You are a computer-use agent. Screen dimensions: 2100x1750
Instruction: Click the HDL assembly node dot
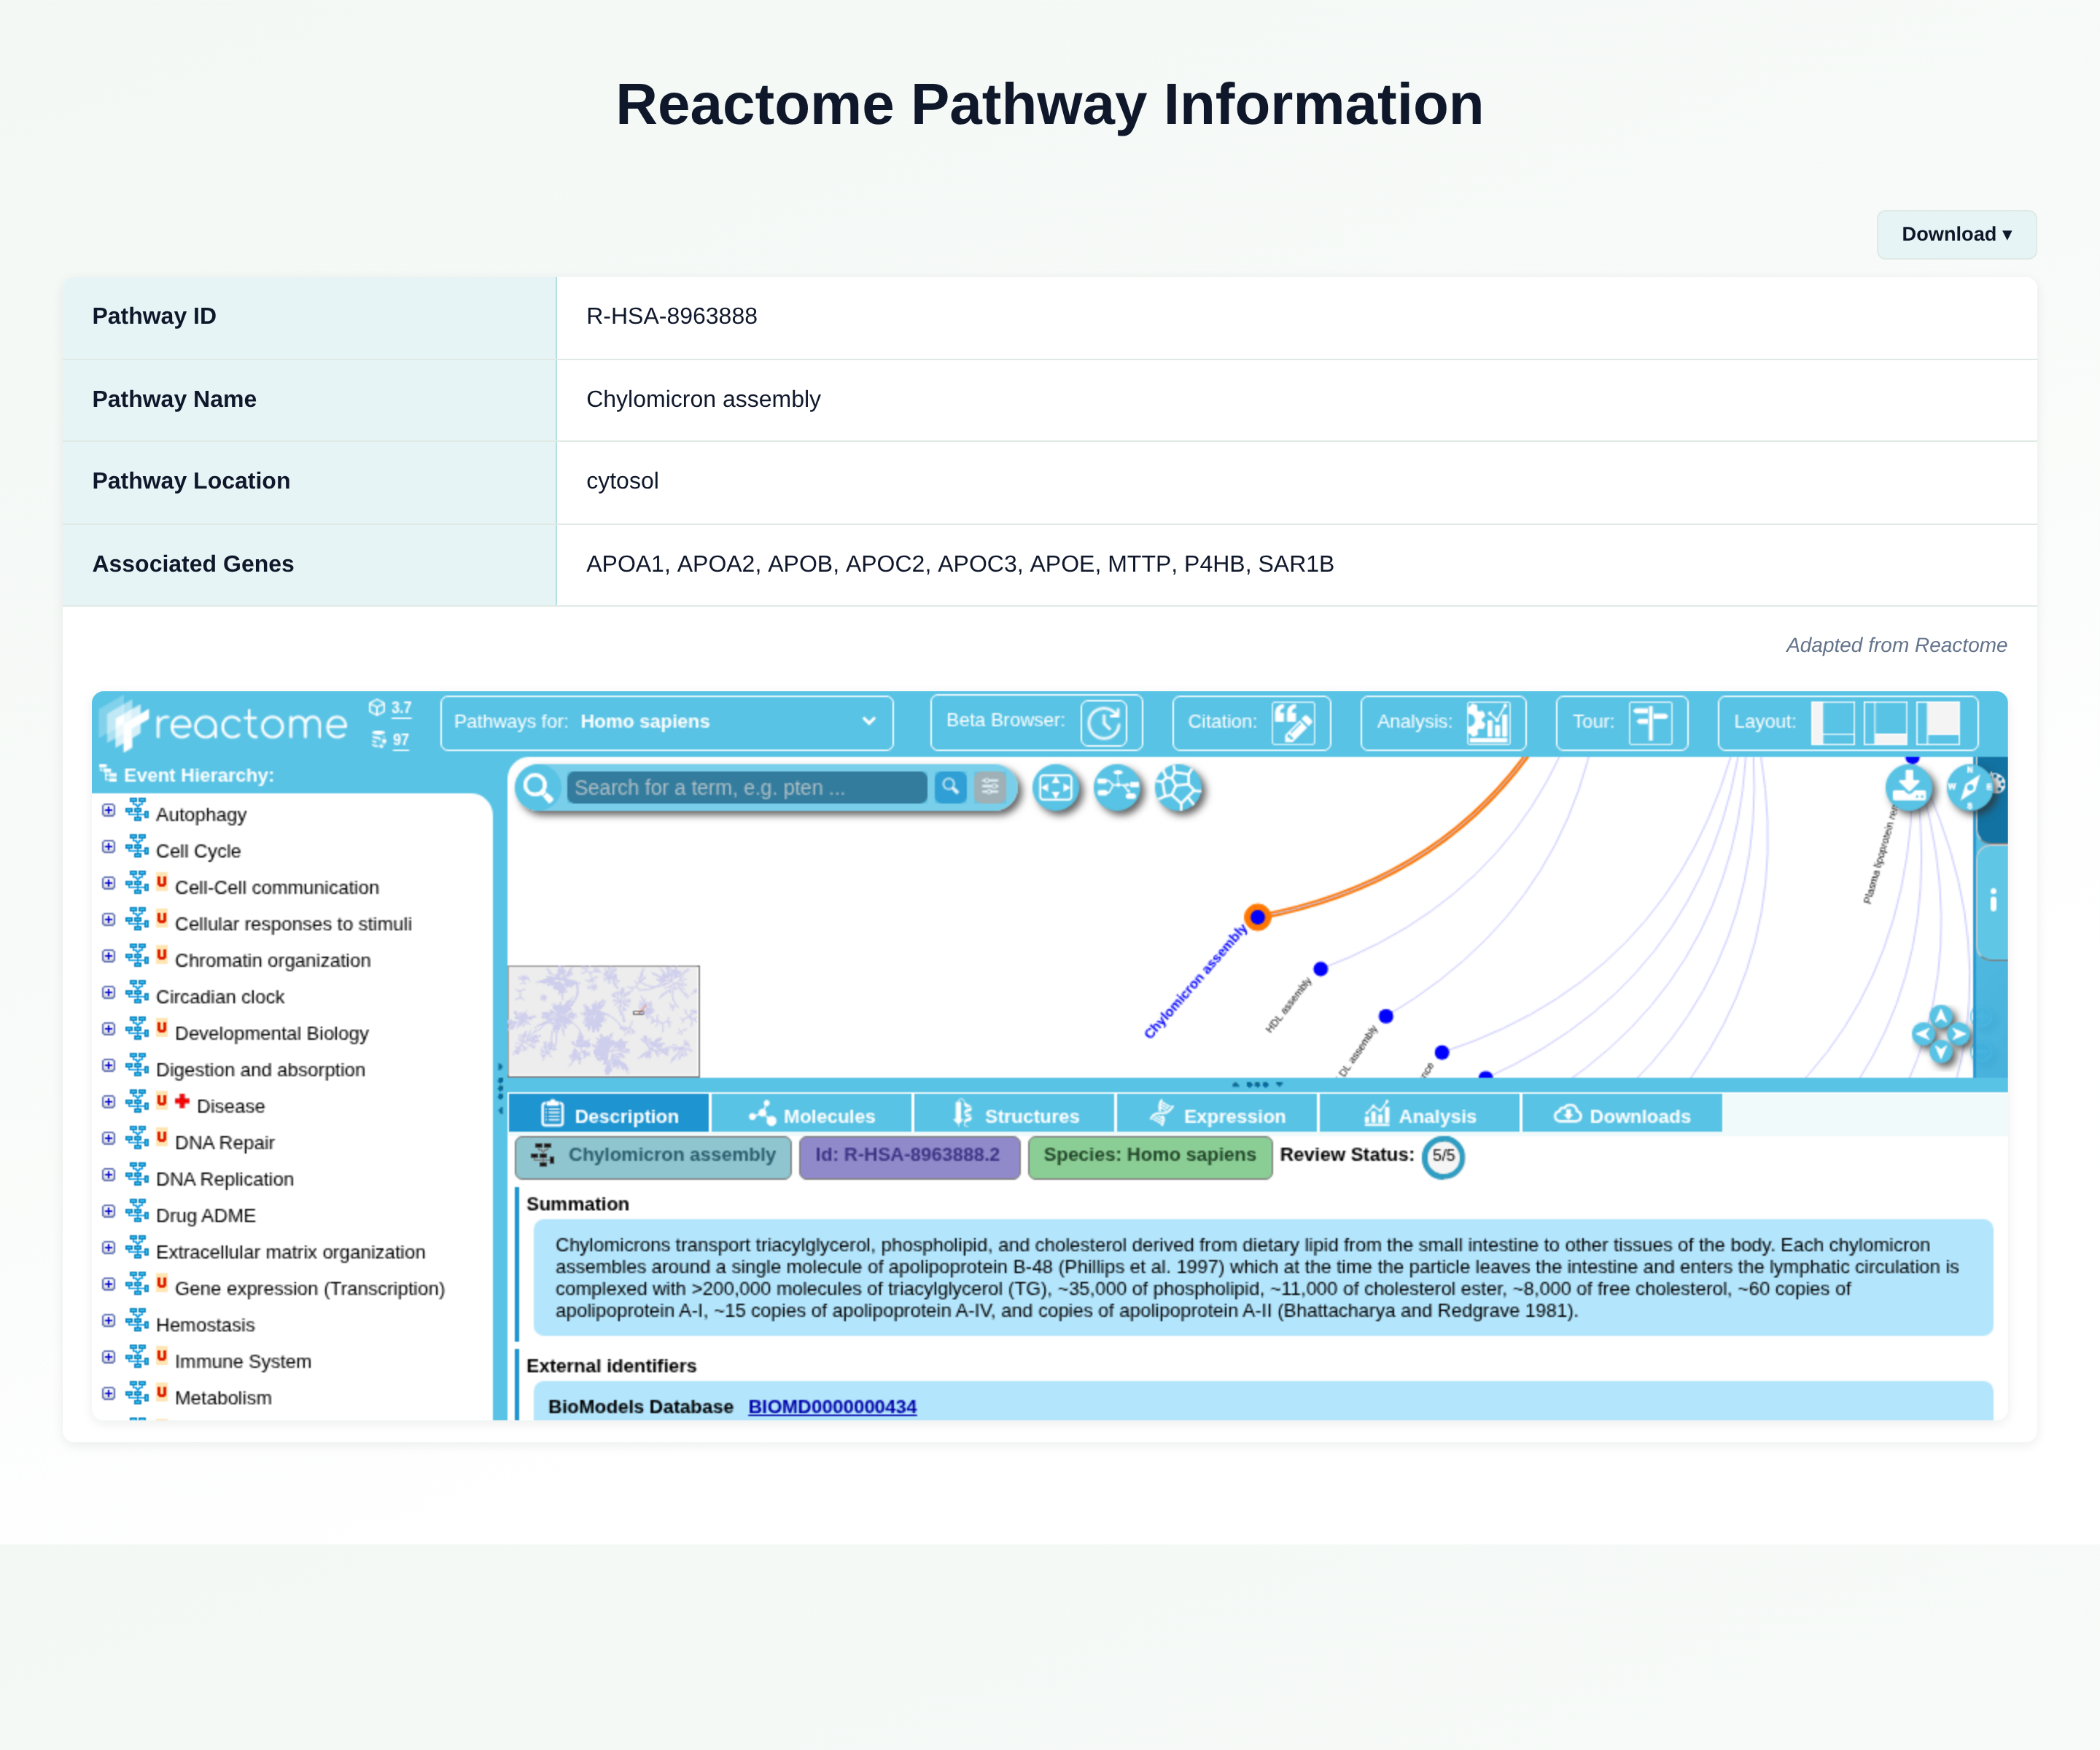click(x=1320, y=968)
